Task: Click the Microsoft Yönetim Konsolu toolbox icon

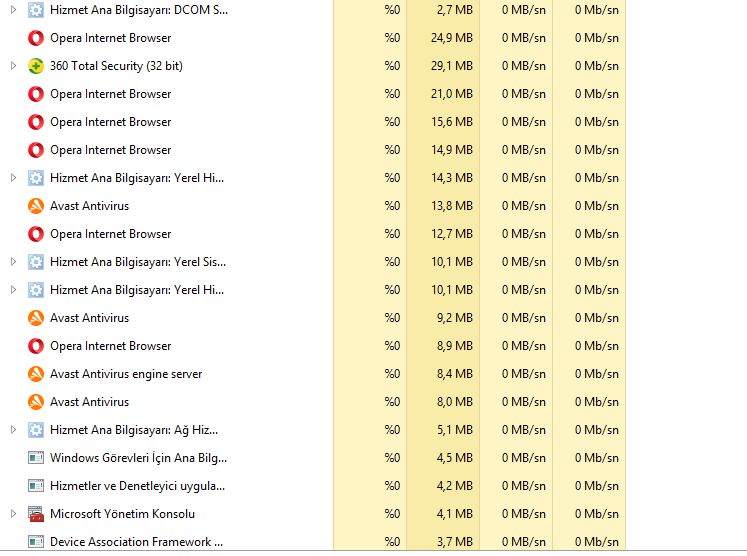Action: (x=36, y=514)
